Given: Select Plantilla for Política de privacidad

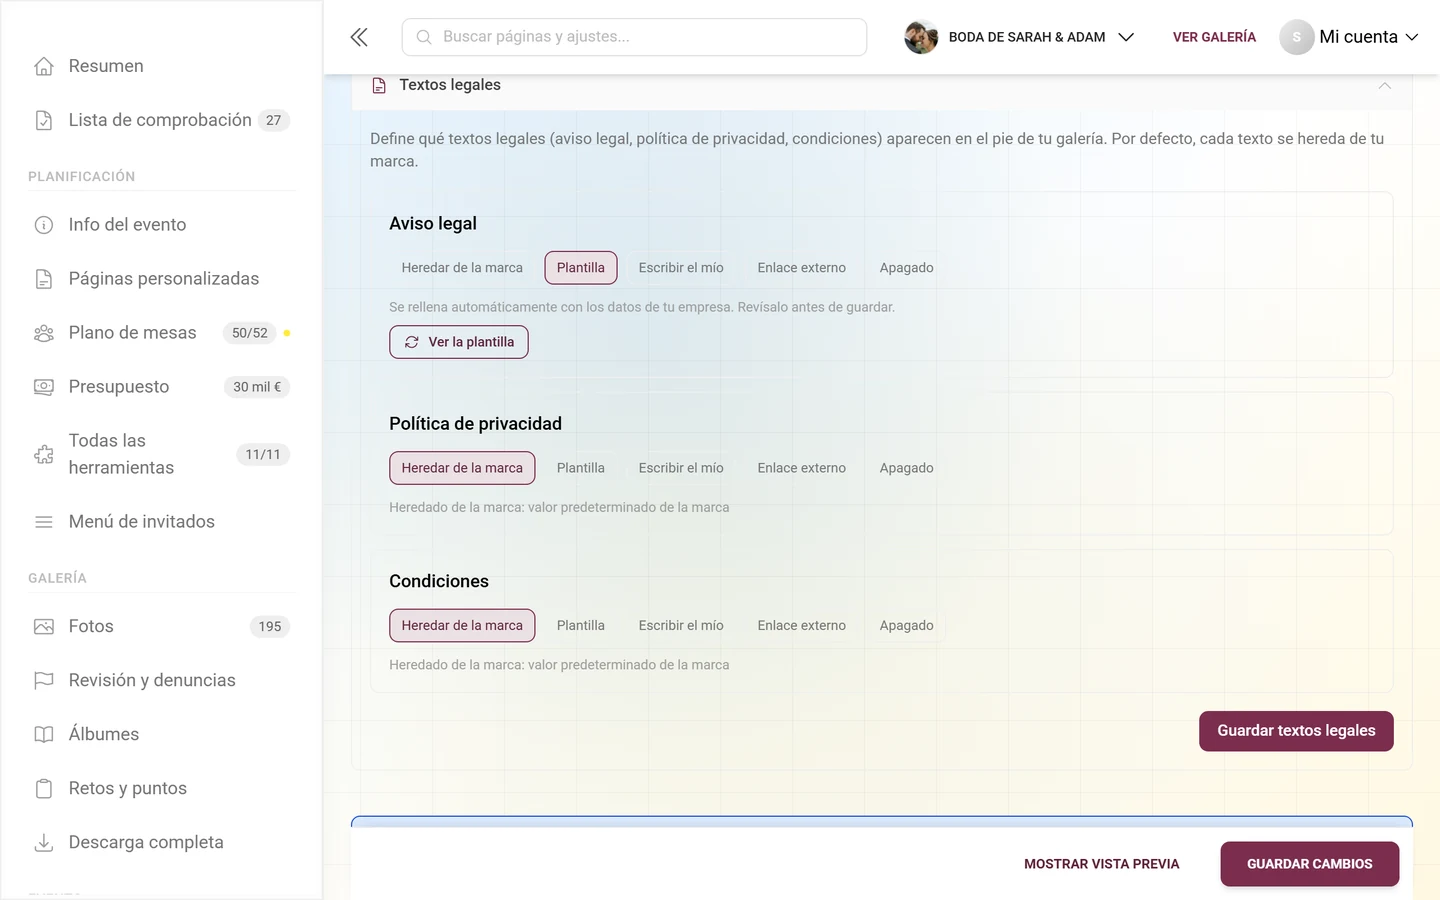Looking at the screenshot, I should pyautogui.click(x=581, y=468).
